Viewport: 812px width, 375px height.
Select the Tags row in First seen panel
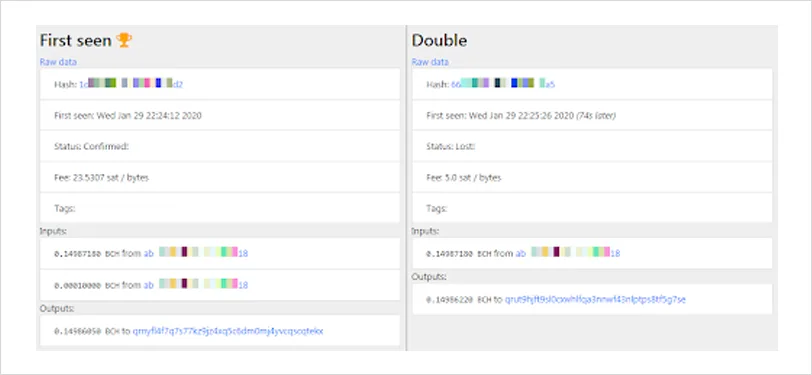(220, 208)
